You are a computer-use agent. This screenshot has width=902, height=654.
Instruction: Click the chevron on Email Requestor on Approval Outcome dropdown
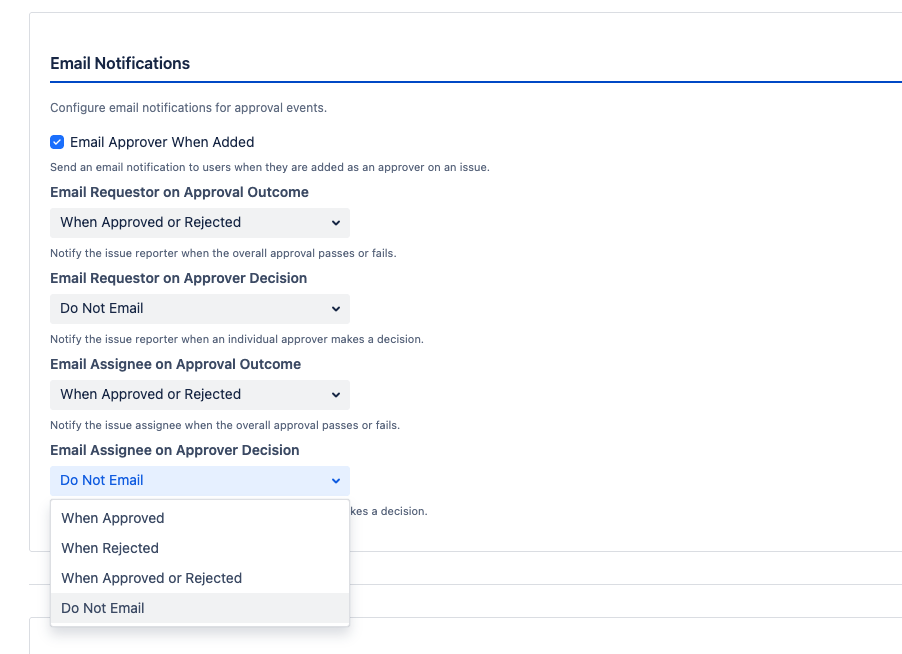pyautogui.click(x=336, y=222)
